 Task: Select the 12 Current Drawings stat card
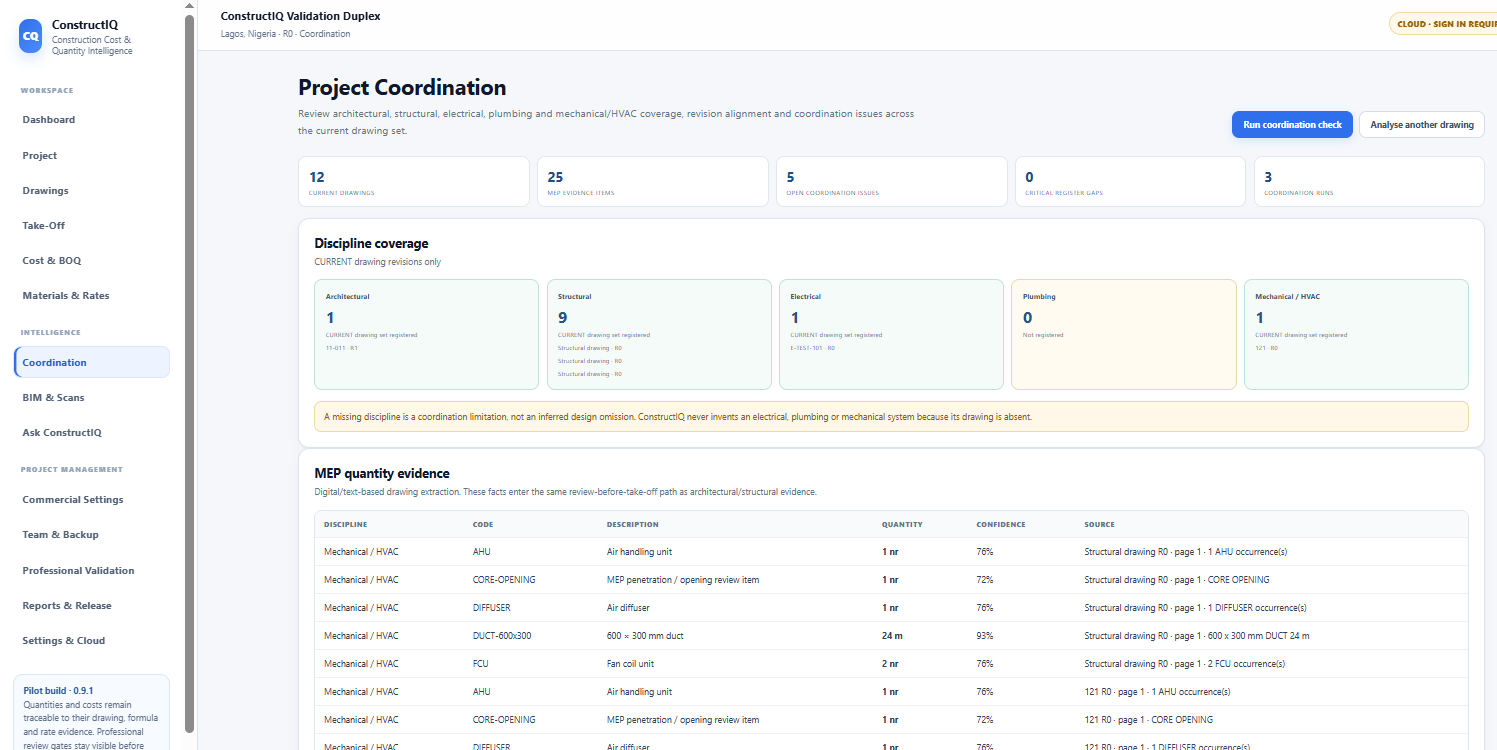pos(414,182)
